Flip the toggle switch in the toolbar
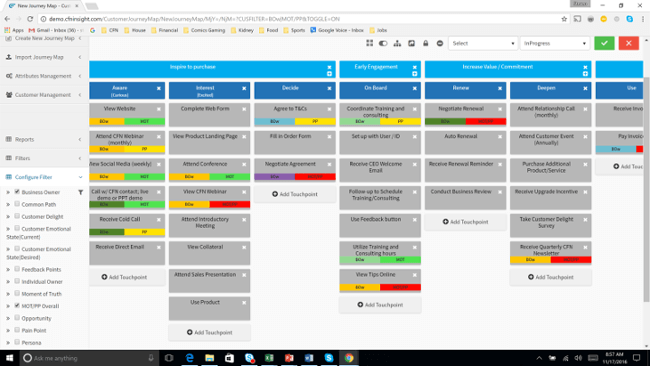The image size is (650, 366). [x=383, y=43]
